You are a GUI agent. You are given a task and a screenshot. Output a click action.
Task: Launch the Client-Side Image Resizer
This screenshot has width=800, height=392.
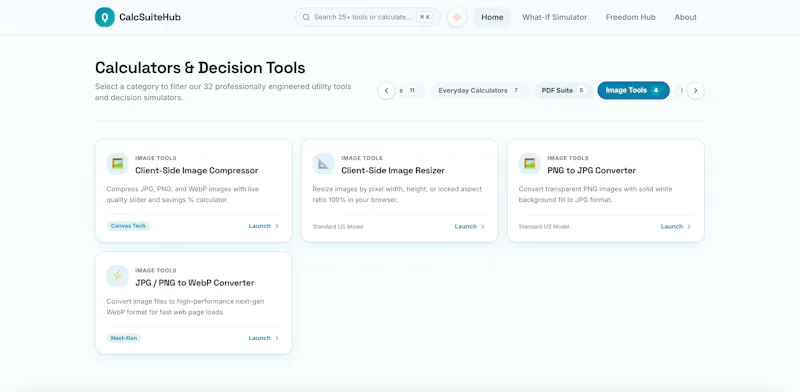tap(469, 226)
